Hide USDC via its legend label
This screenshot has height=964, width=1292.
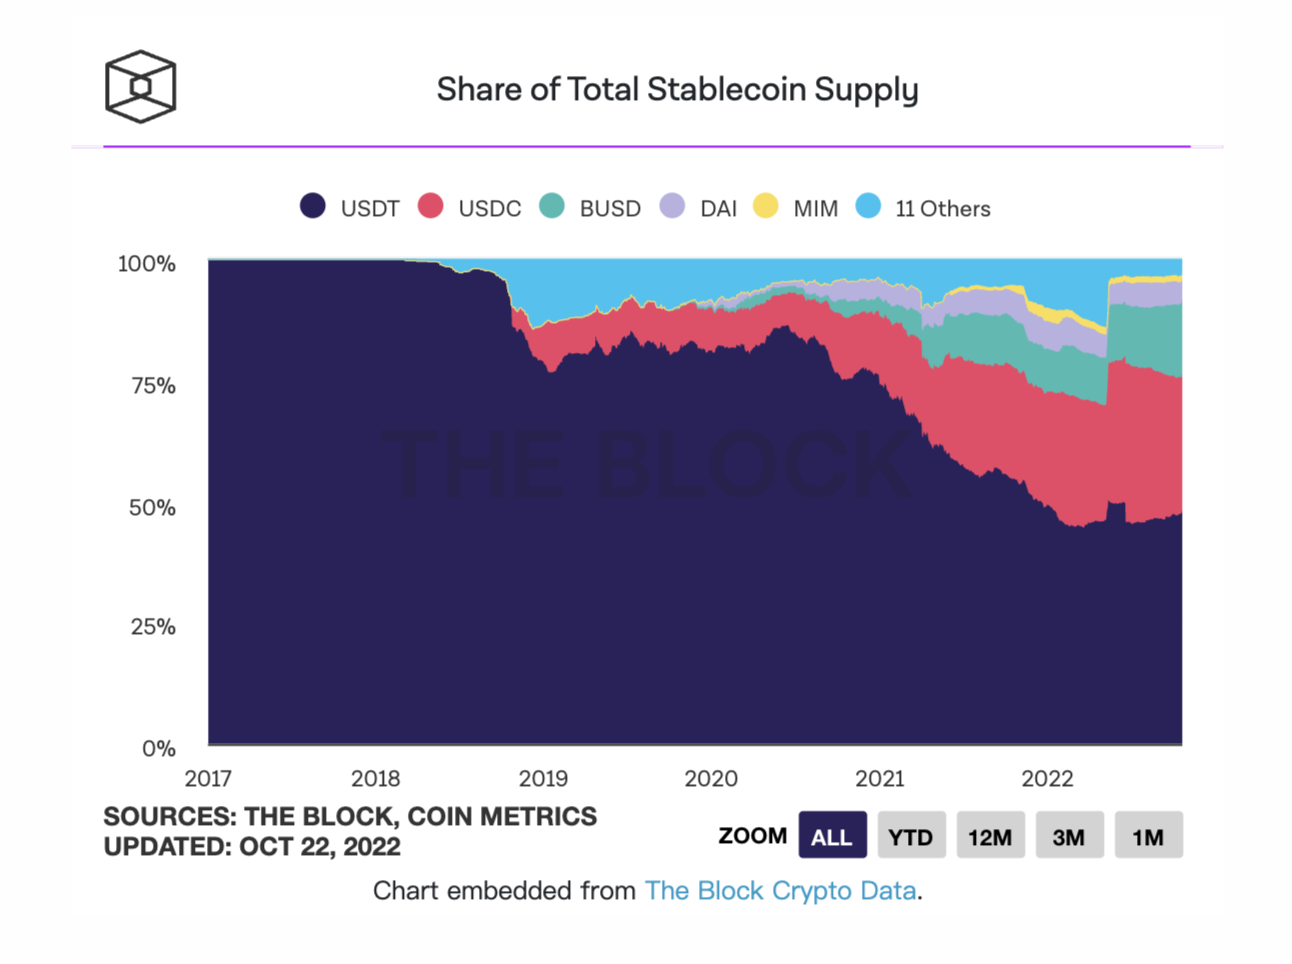click(x=490, y=209)
